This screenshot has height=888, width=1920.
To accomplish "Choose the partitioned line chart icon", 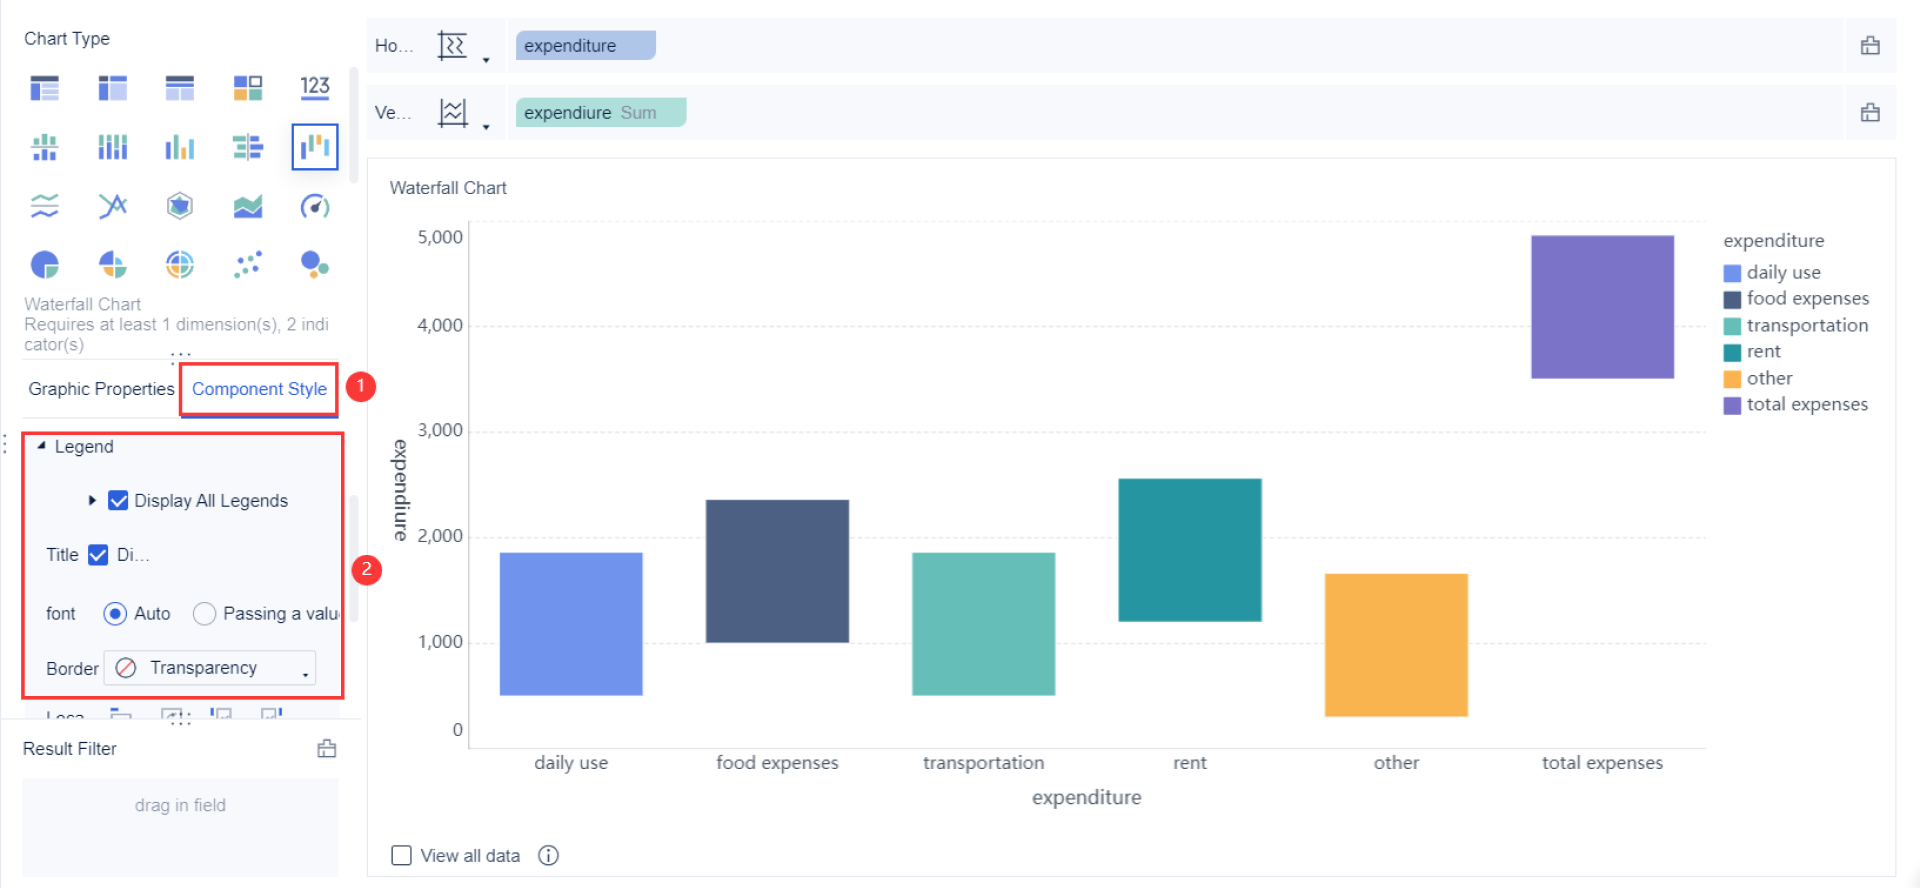I will 45,206.
